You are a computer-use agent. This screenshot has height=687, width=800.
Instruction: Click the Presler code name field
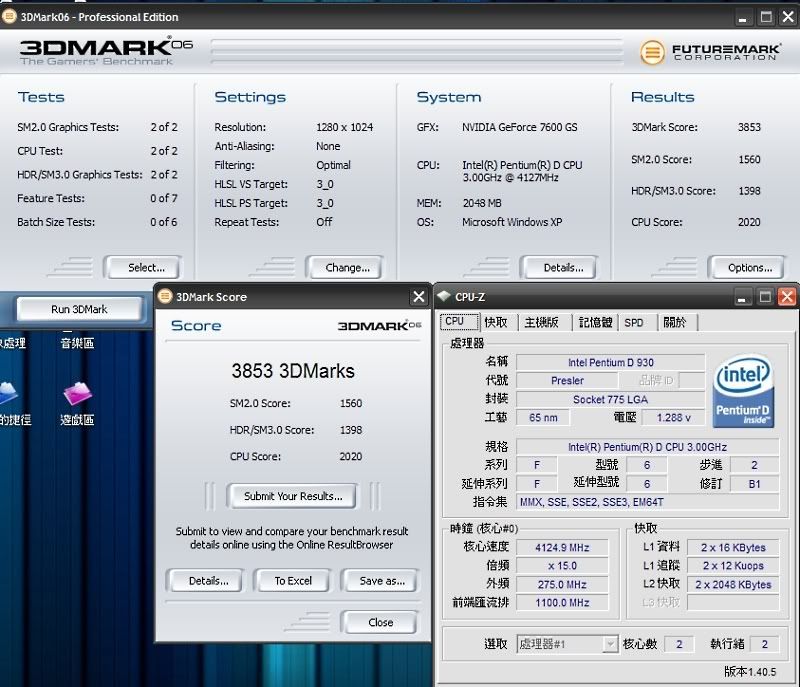click(567, 381)
